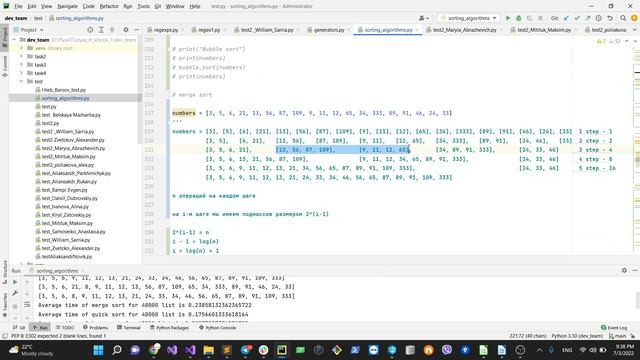Open Git Show History clock icon
This screenshot has height=360, width=640.
tap(598, 18)
